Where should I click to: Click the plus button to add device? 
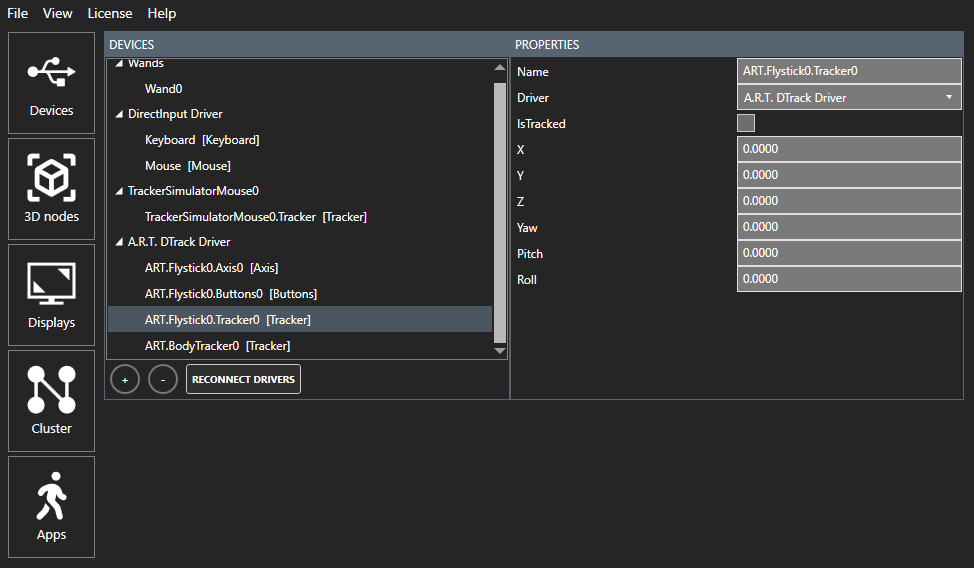(x=124, y=380)
